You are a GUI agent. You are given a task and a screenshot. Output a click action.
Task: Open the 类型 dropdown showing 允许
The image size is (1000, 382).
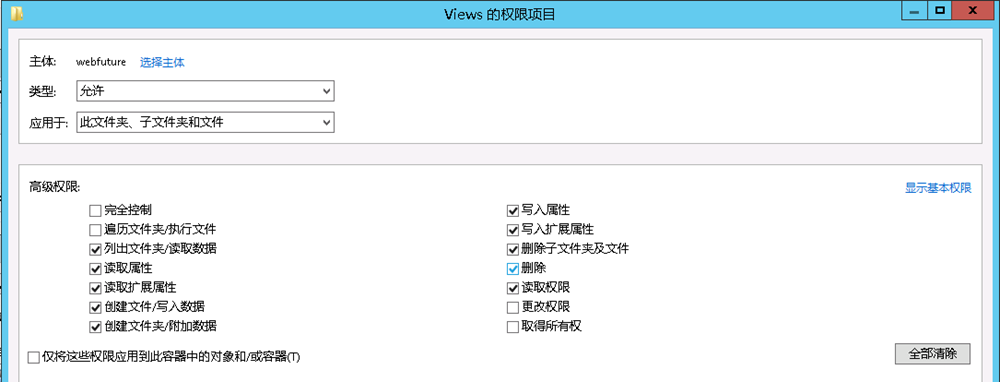[x=205, y=91]
